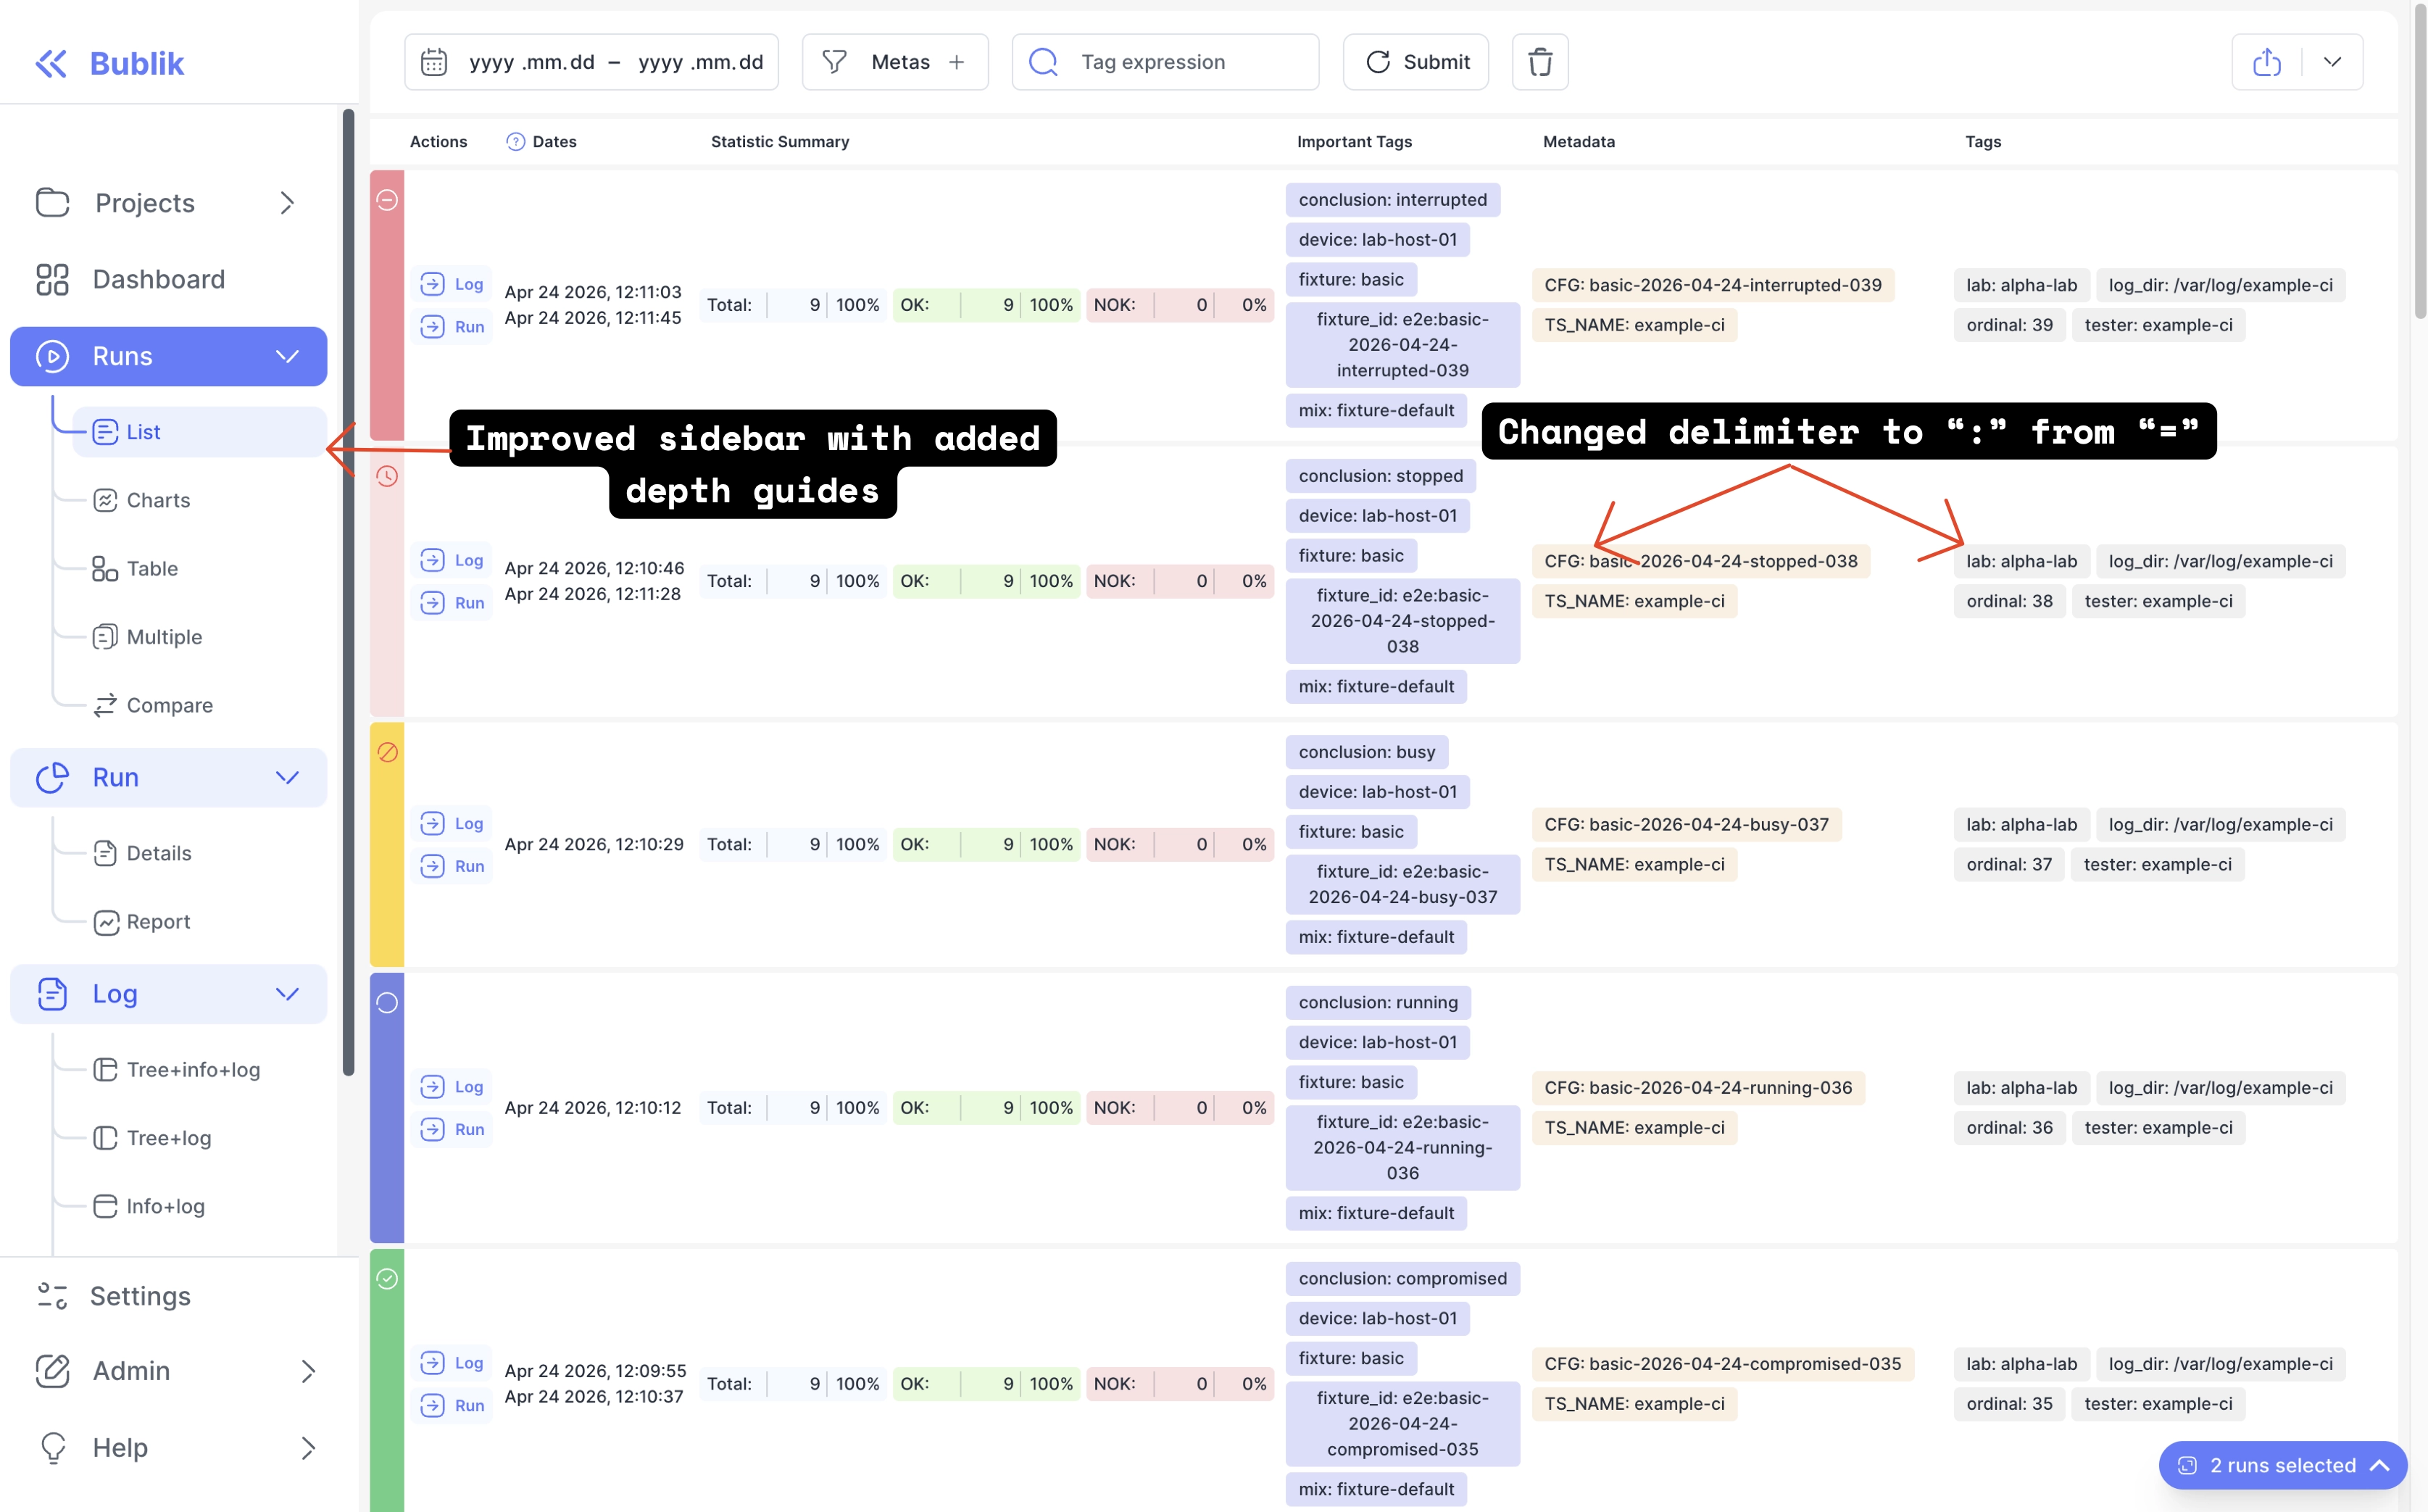
Task: Focus the Tag expression search field
Action: coord(1165,62)
